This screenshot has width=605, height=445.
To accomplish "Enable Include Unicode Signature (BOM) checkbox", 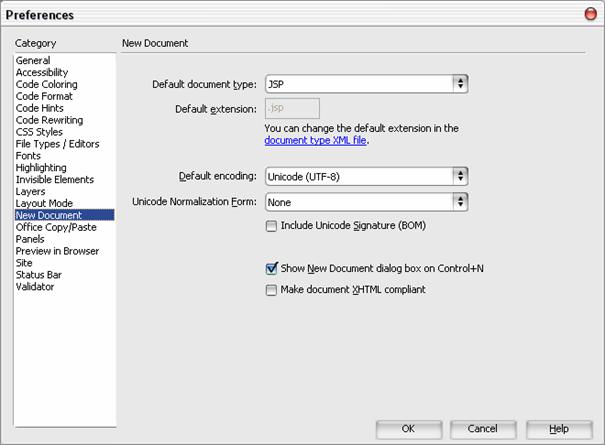I will (x=271, y=226).
